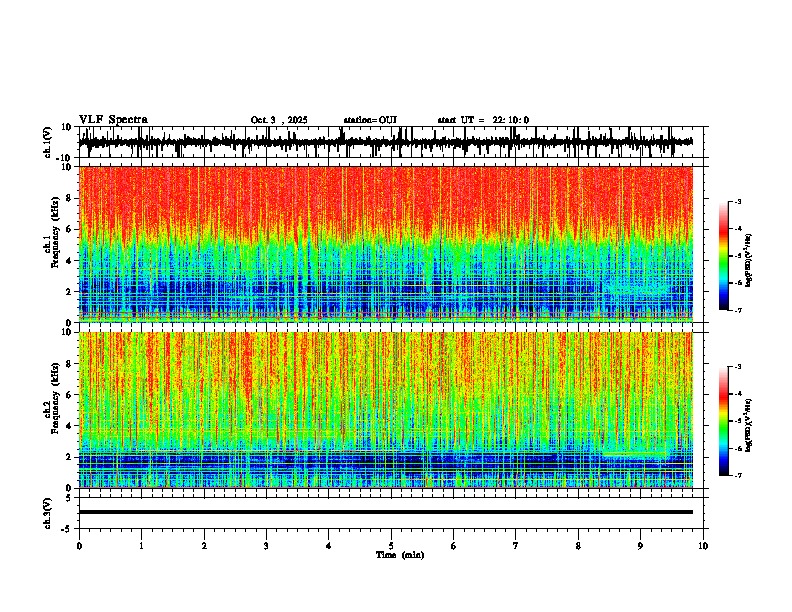Click the ch.2 Frequency (kHz) axis label
This screenshot has height=612, width=792.
pyautogui.click(x=52, y=398)
